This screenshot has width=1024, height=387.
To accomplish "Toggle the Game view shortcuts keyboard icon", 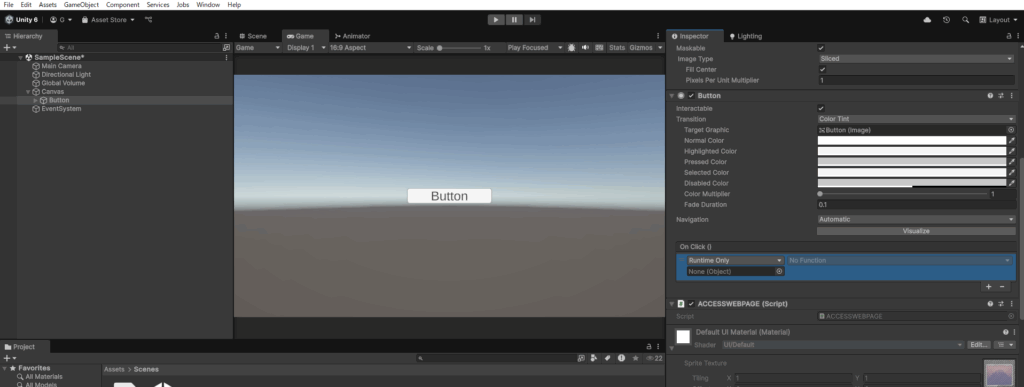I will click(599, 48).
